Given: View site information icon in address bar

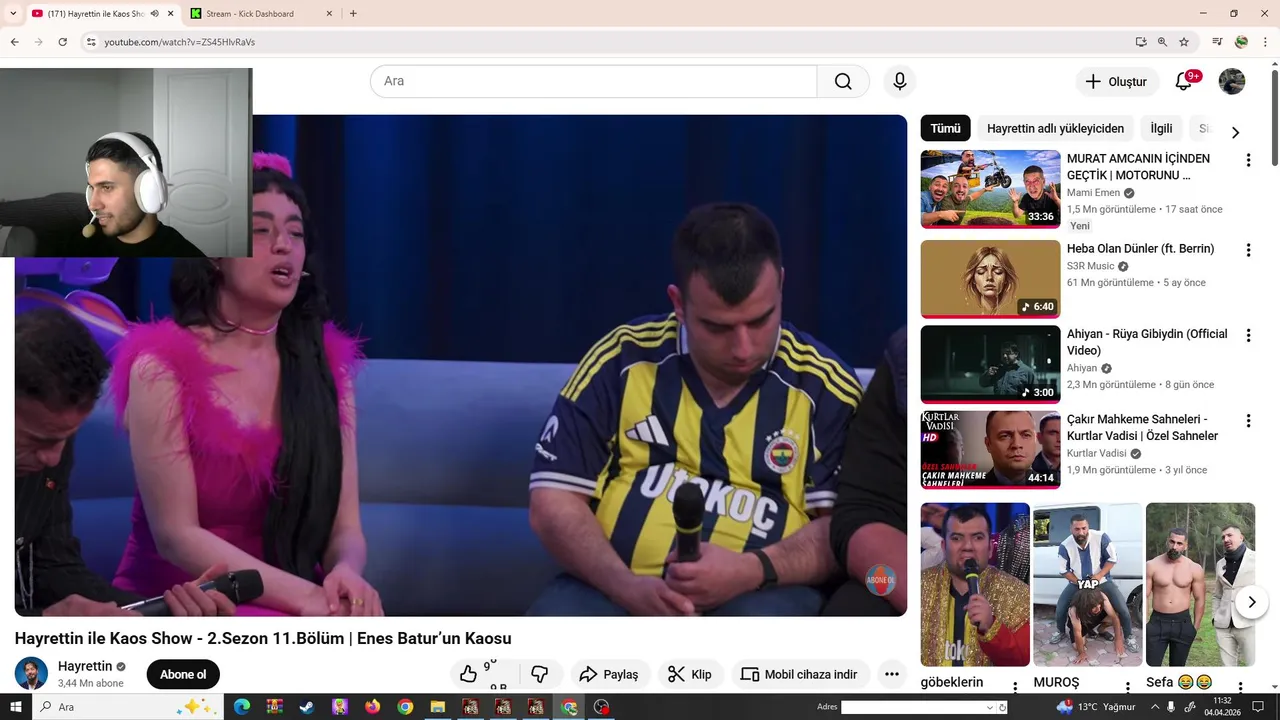Looking at the screenshot, I should pos(91,42).
